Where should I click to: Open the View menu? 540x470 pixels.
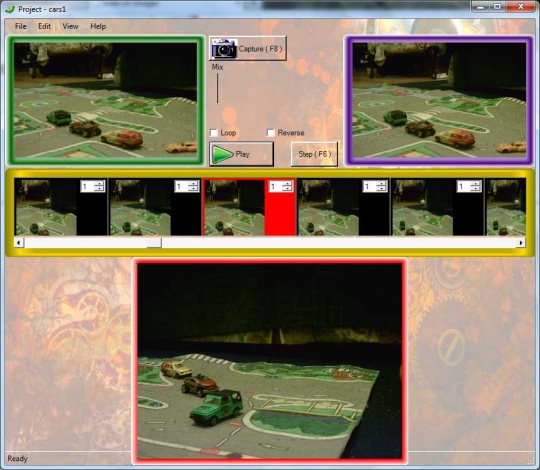70,26
